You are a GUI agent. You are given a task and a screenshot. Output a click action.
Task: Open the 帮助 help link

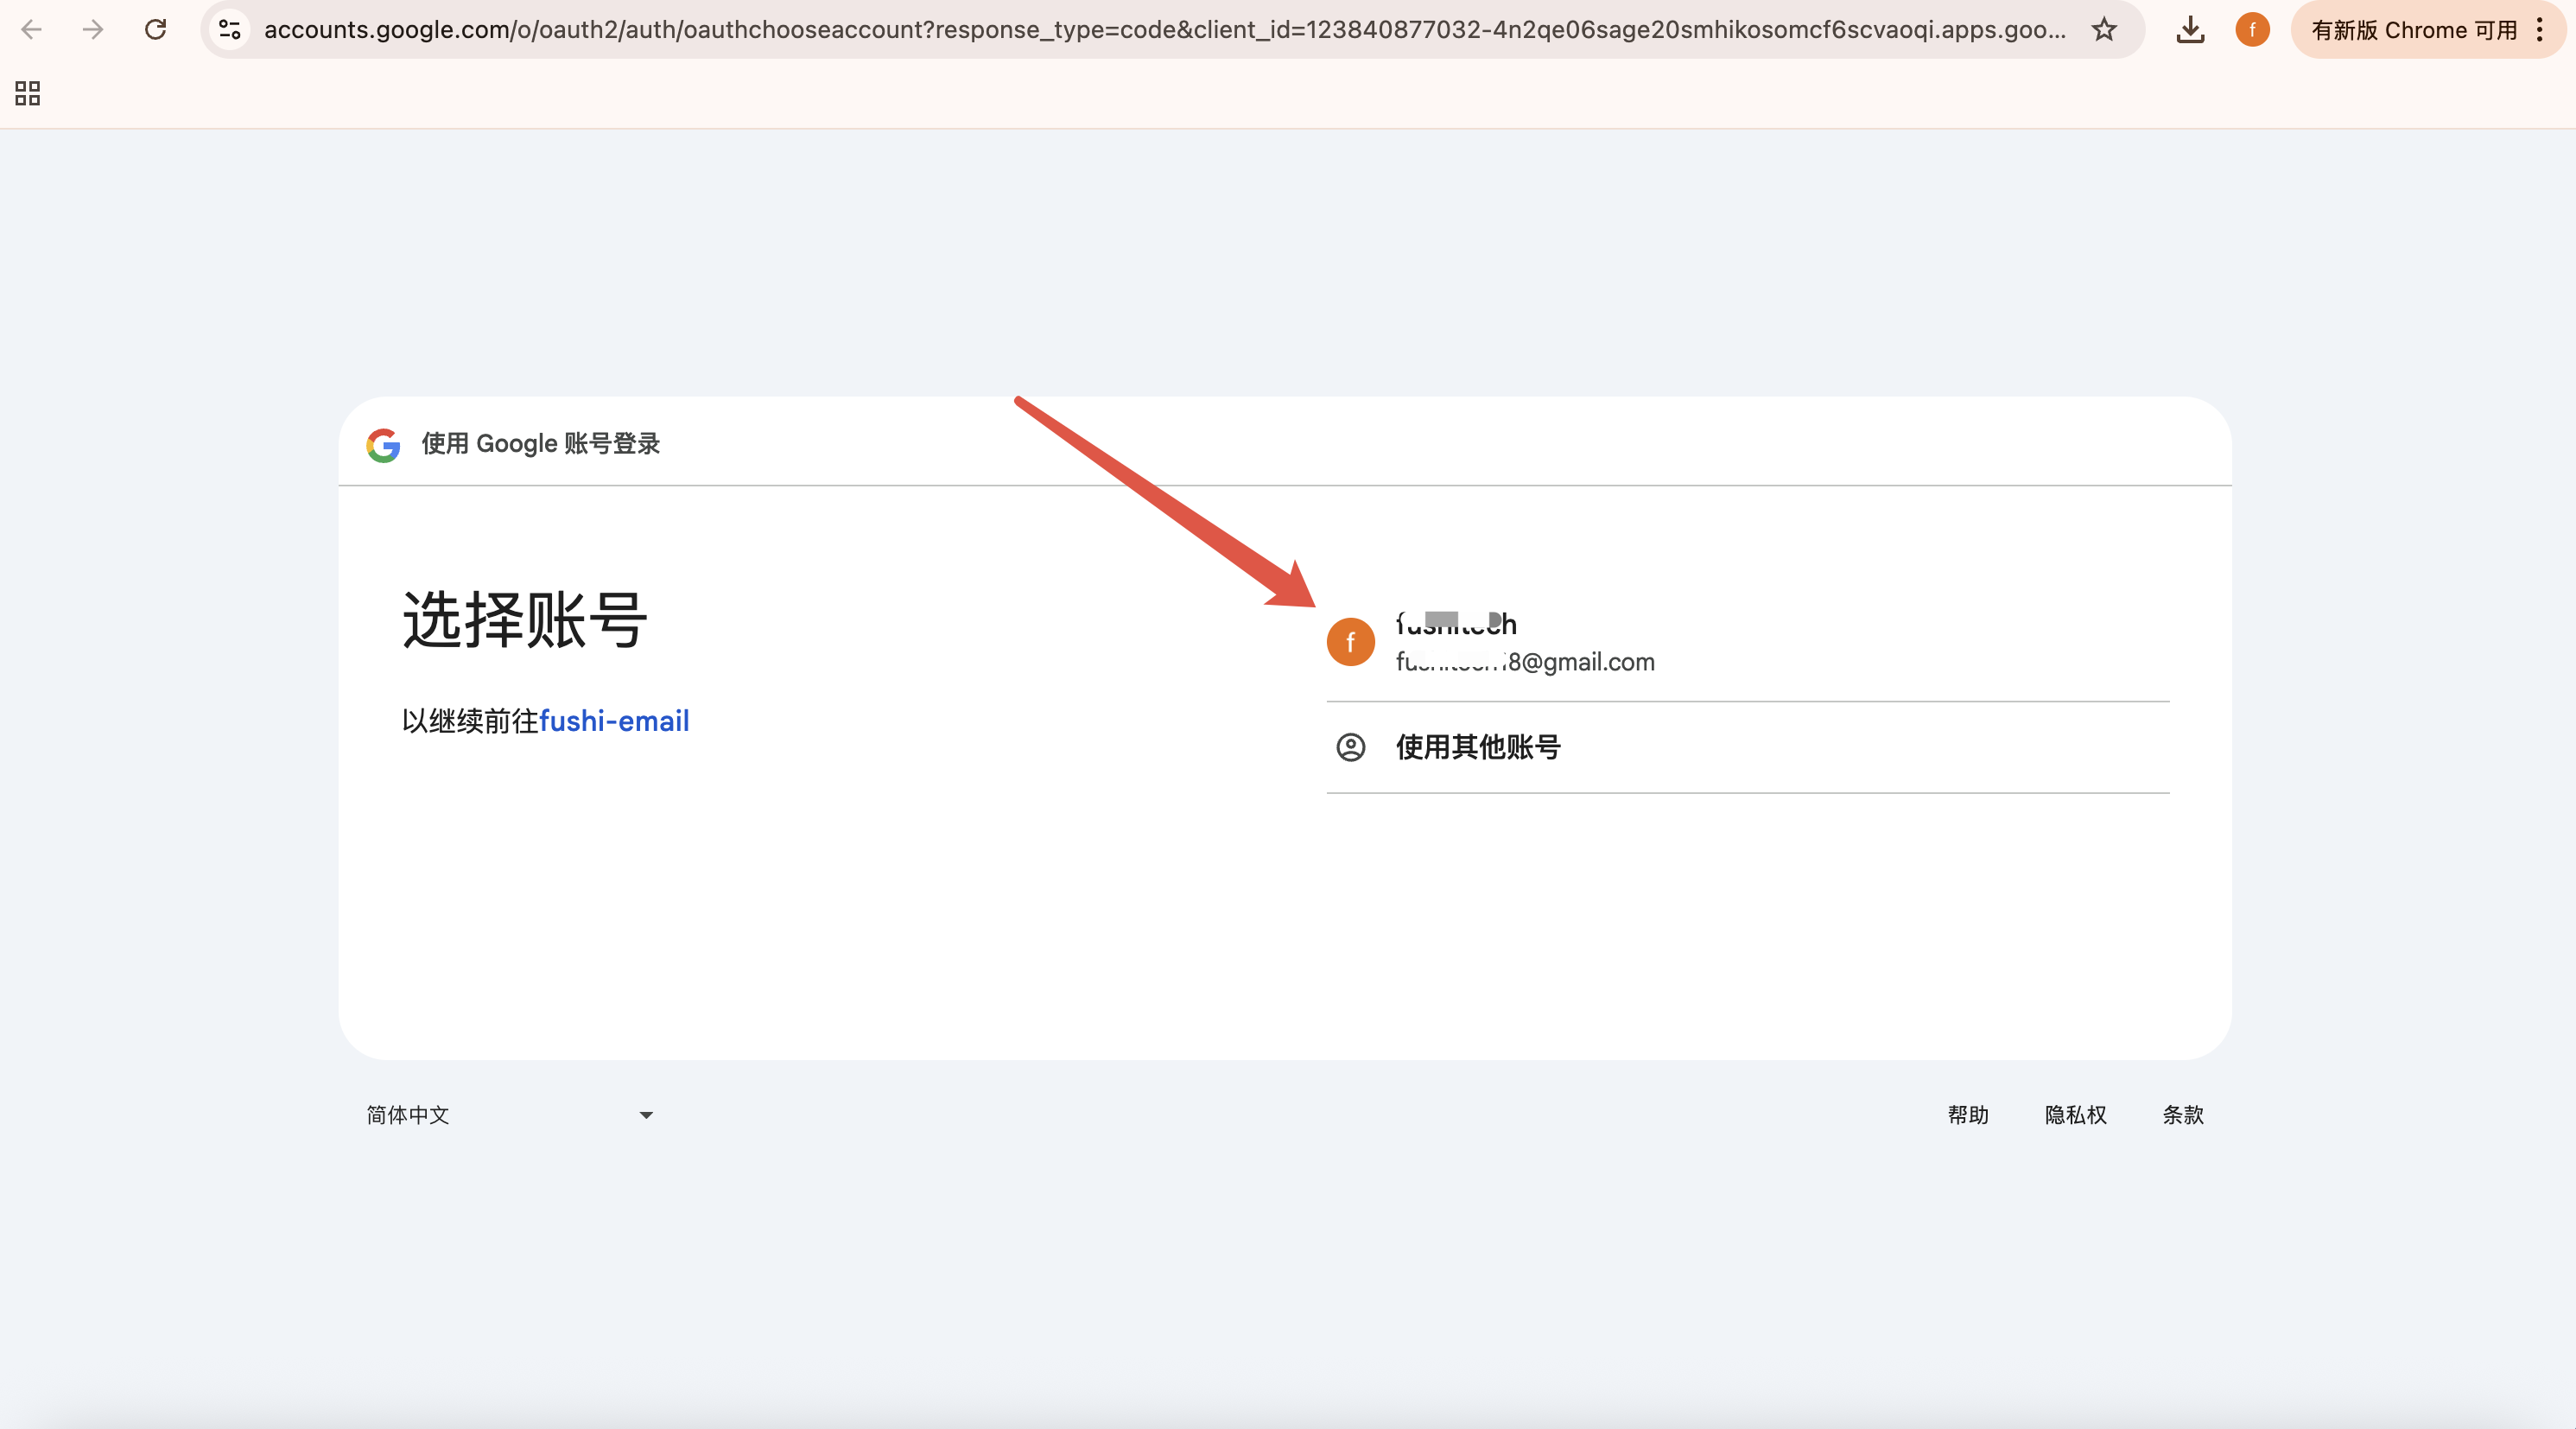(x=1968, y=1114)
